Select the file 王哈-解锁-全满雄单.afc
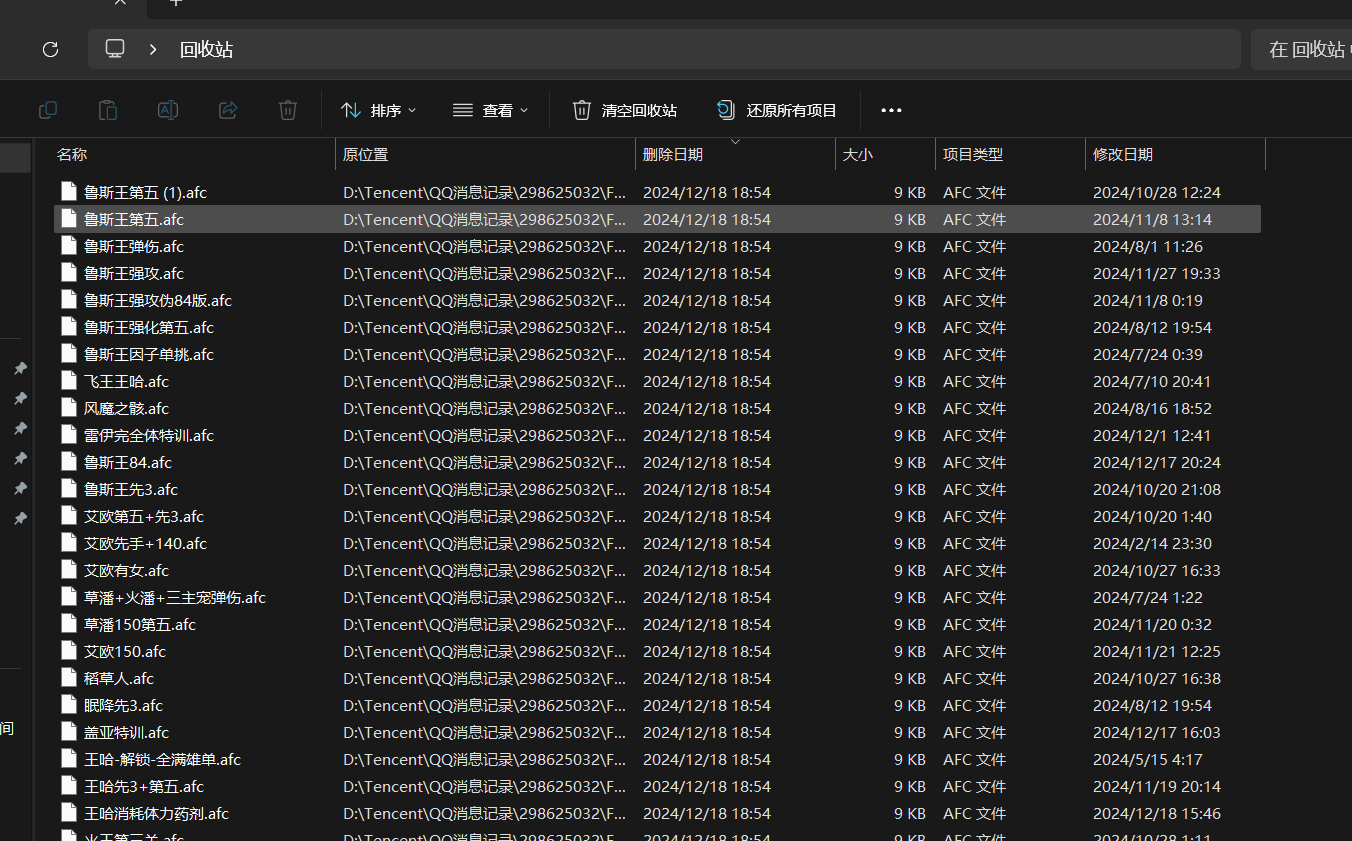This screenshot has height=841, width=1352. [x=657, y=759]
